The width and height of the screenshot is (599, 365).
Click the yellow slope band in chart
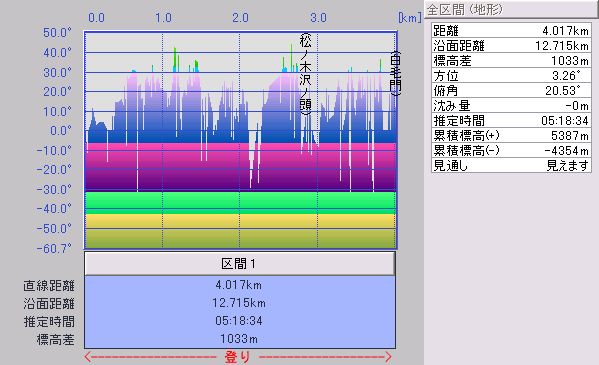click(x=240, y=231)
